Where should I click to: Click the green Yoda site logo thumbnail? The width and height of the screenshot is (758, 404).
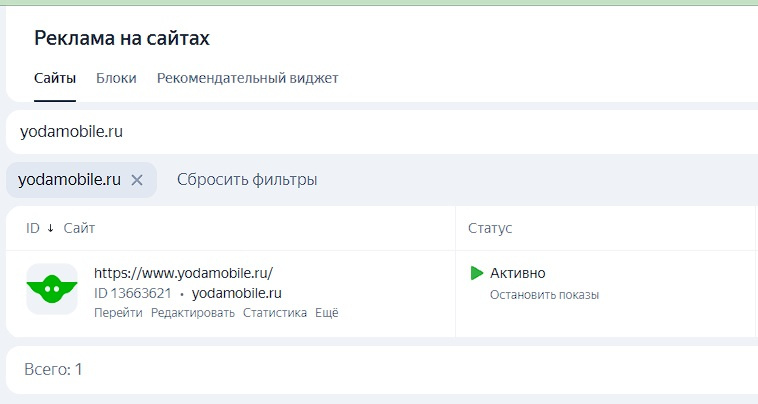click(x=52, y=289)
